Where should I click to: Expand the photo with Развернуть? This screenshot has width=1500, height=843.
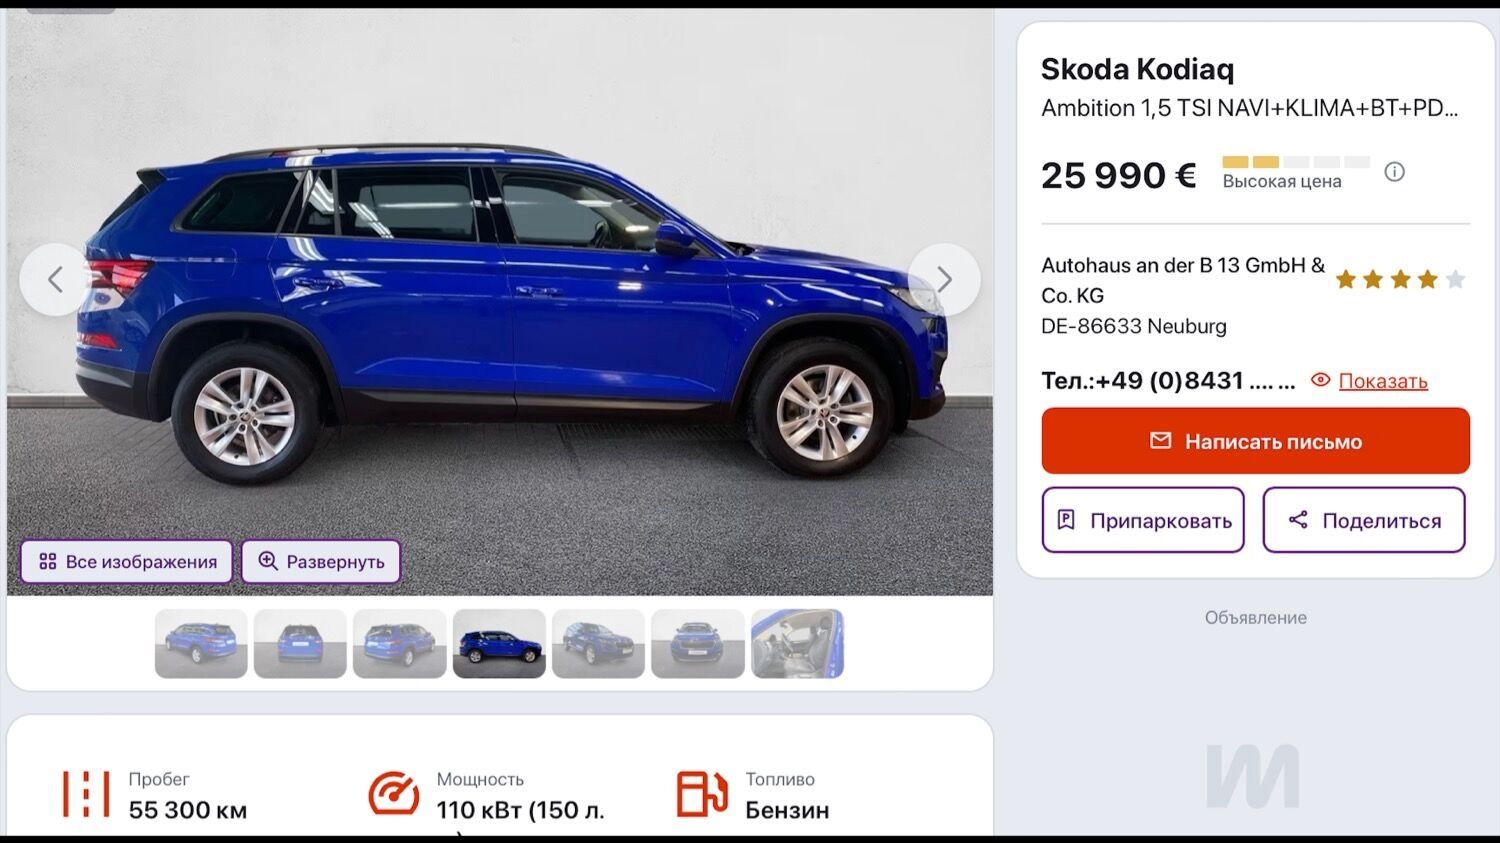(x=321, y=562)
